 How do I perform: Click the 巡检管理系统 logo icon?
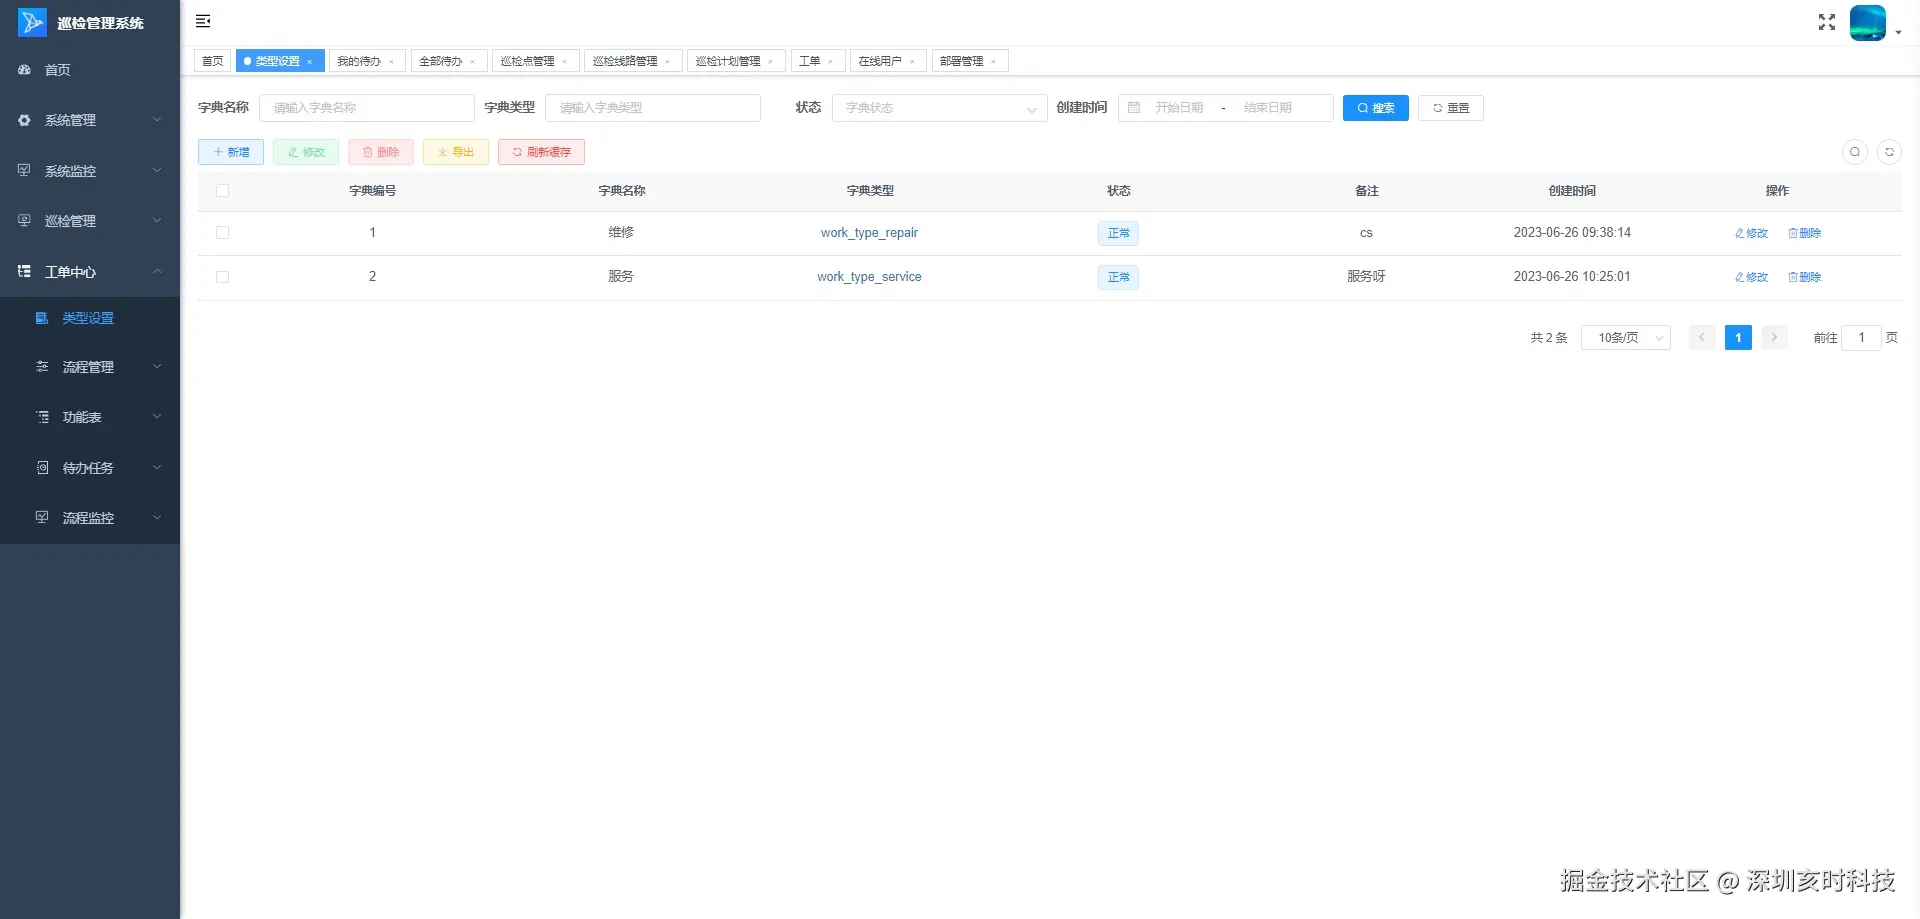tap(32, 22)
